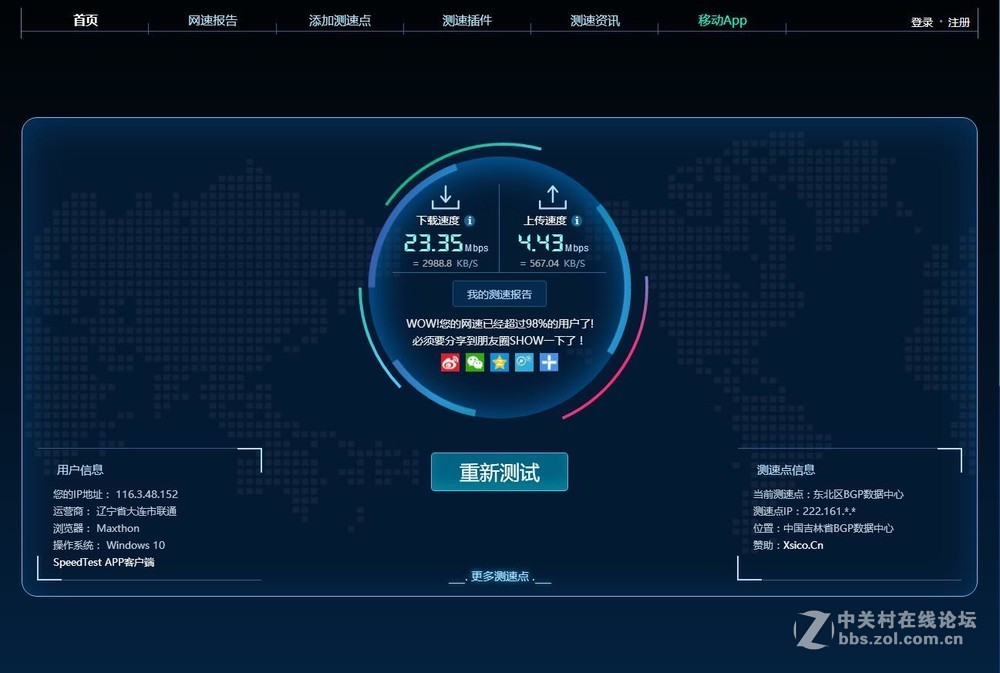
Task: Click the plus more-share icon
Action: click(549, 362)
